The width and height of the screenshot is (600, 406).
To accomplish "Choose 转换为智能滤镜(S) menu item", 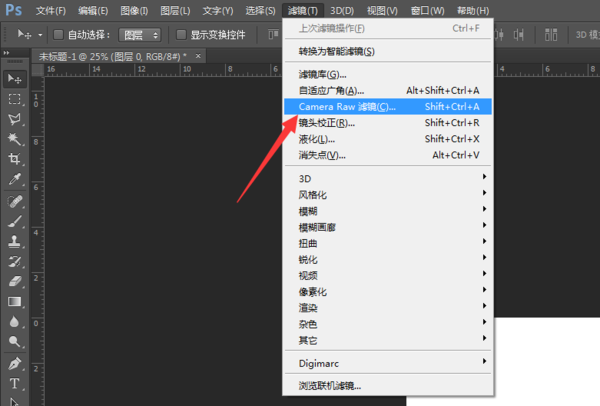I will point(388,51).
